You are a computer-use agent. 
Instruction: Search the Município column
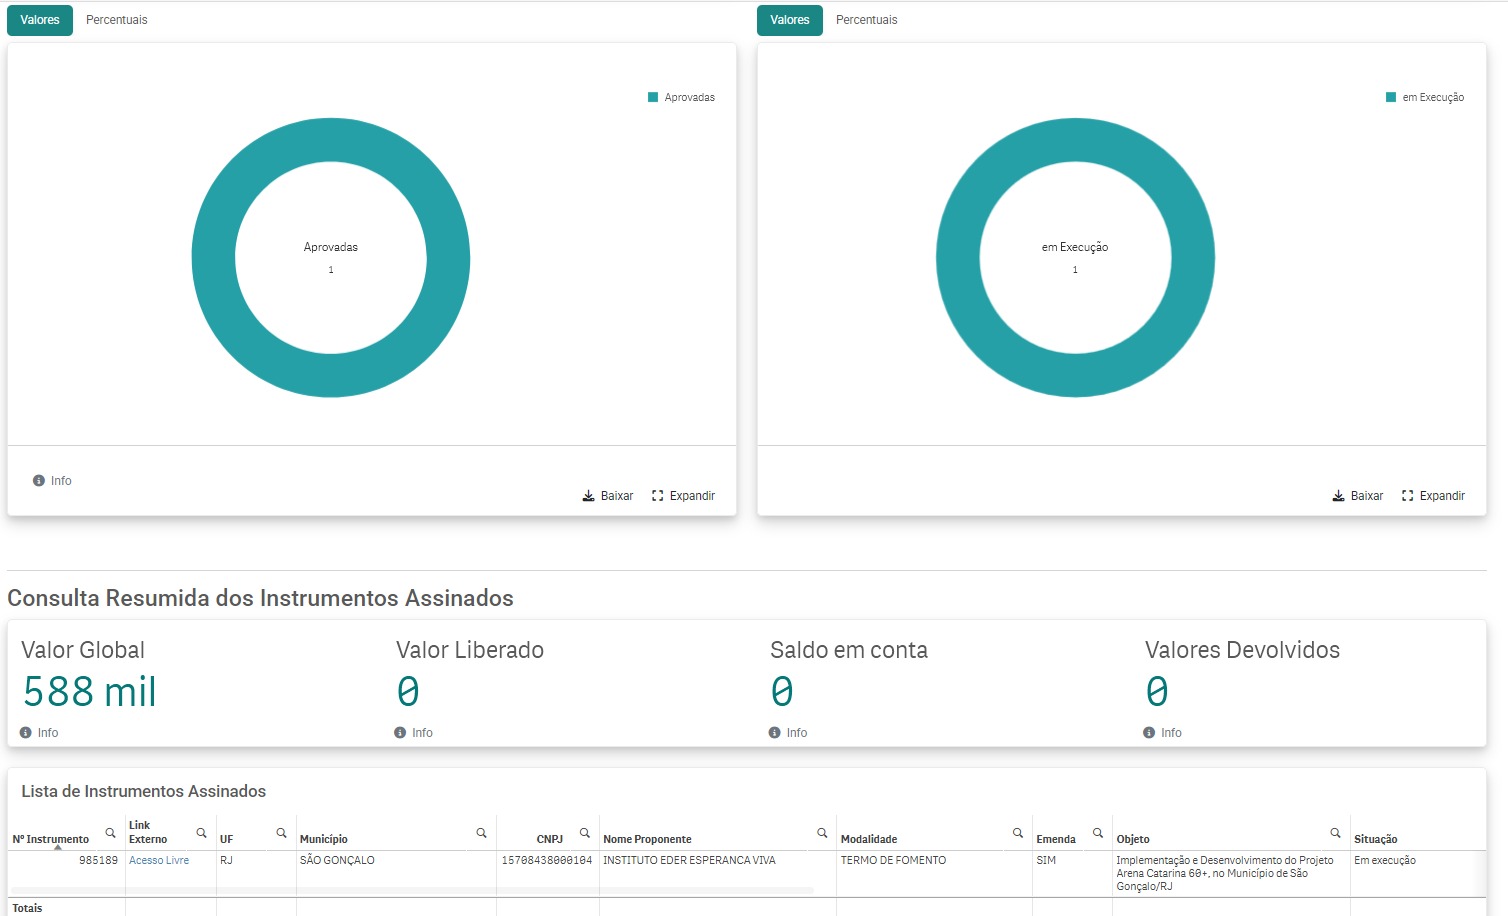click(481, 833)
